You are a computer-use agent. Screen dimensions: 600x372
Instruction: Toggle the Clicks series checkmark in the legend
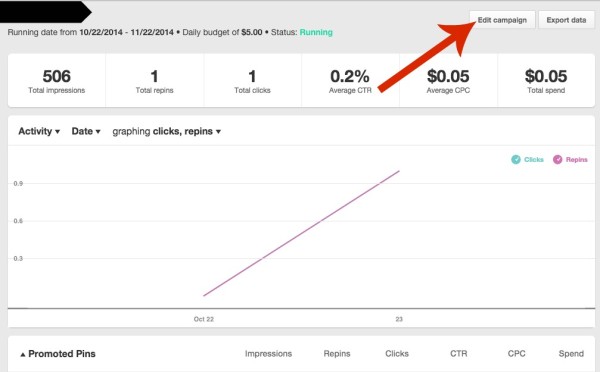[515, 160]
